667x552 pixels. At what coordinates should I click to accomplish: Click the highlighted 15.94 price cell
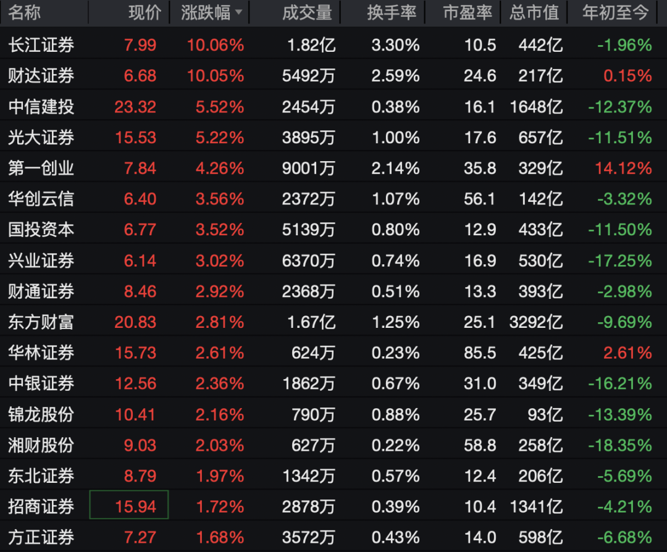[x=130, y=506]
